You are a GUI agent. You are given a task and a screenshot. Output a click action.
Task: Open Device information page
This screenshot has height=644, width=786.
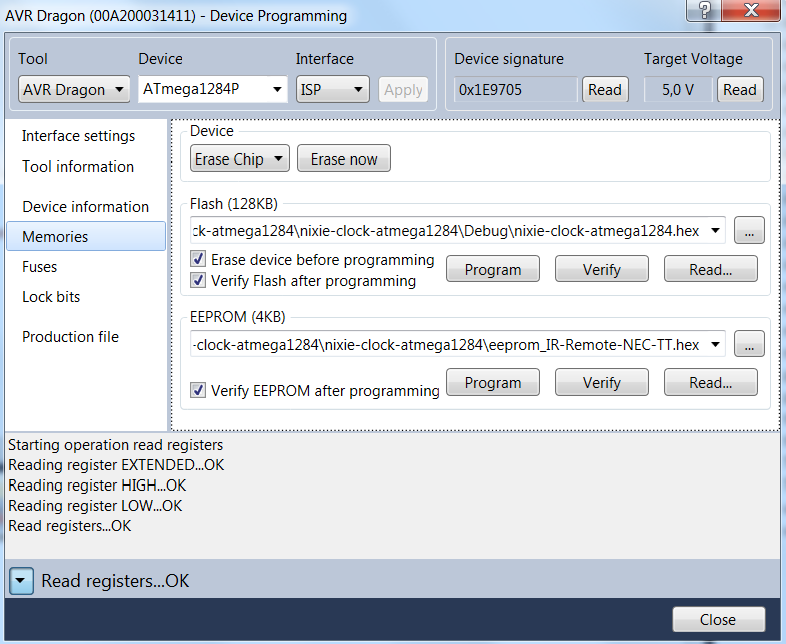point(85,206)
